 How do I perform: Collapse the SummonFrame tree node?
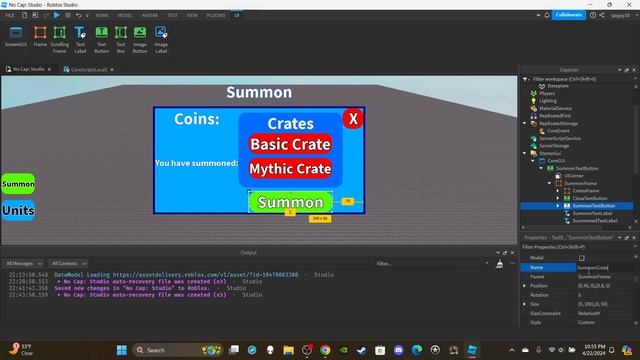pyautogui.click(x=549, y=183)
